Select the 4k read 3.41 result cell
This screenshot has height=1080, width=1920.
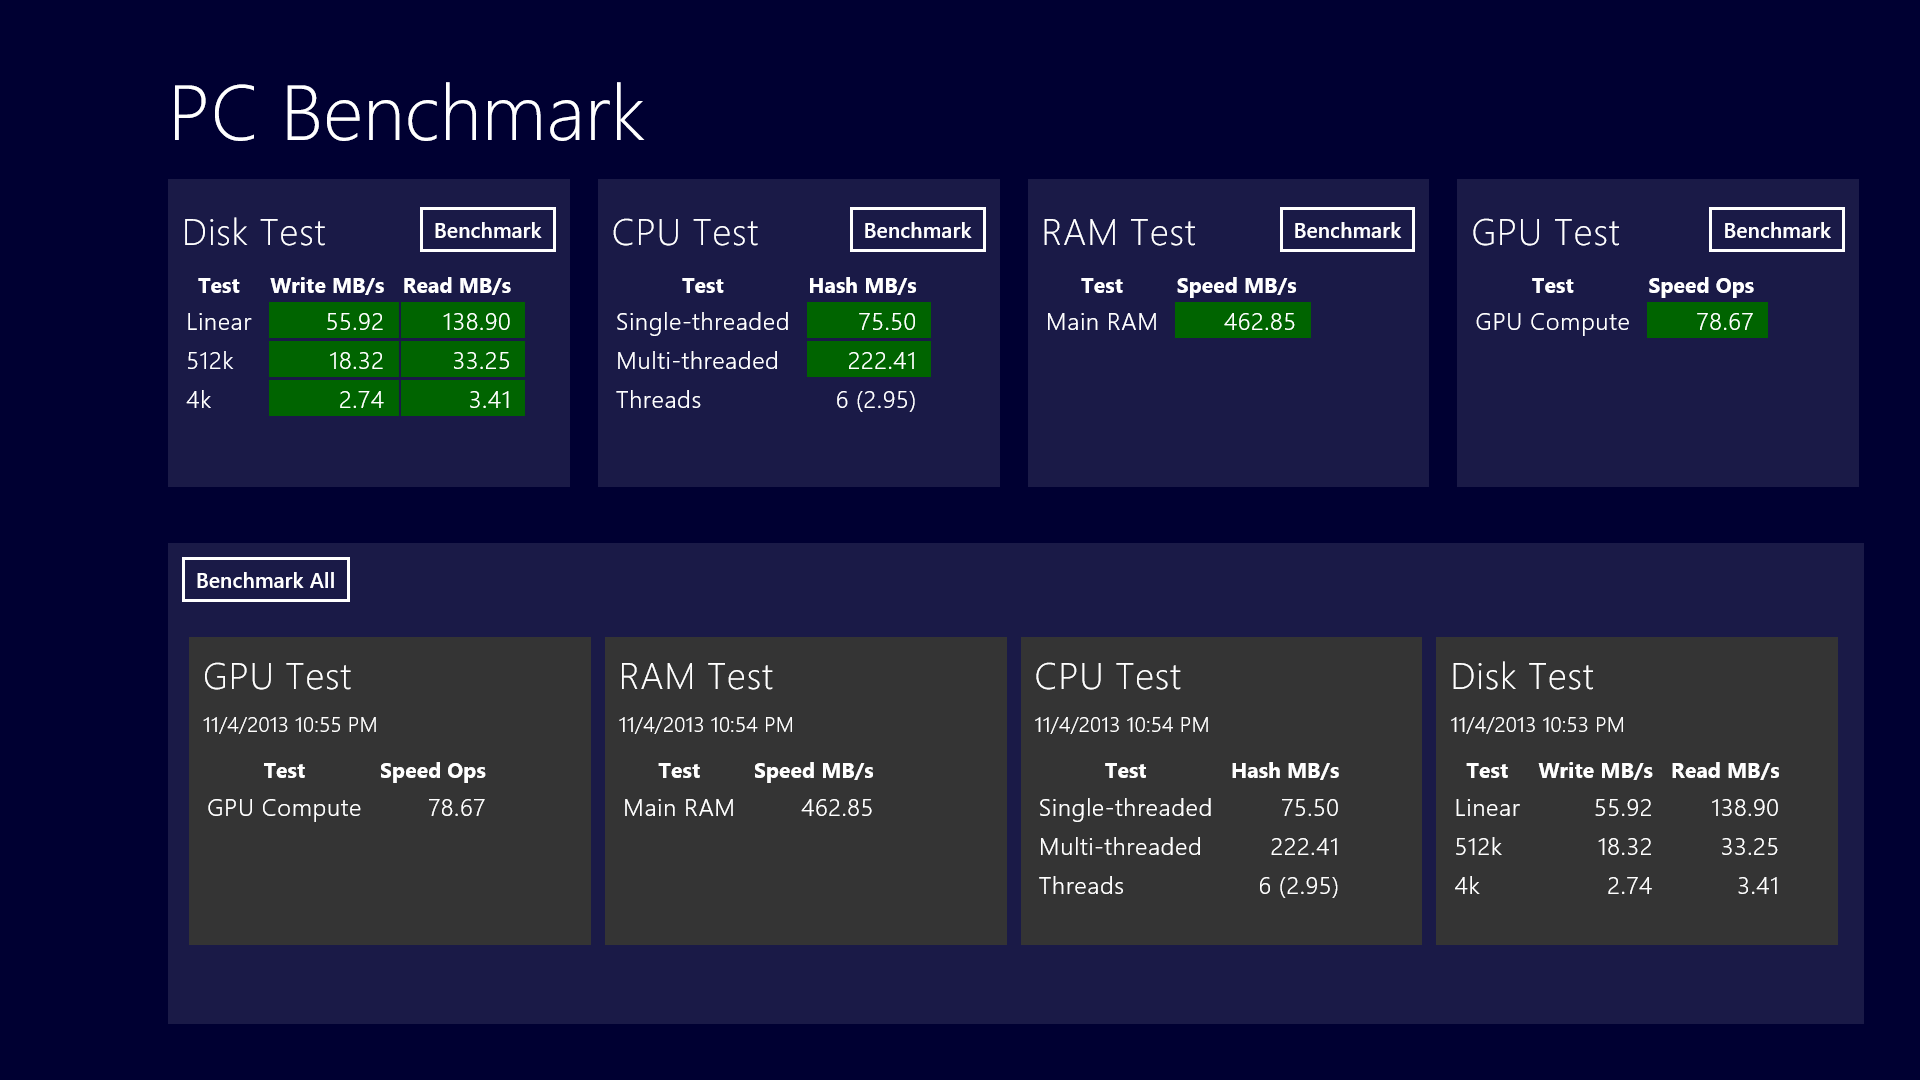point(463,399)
